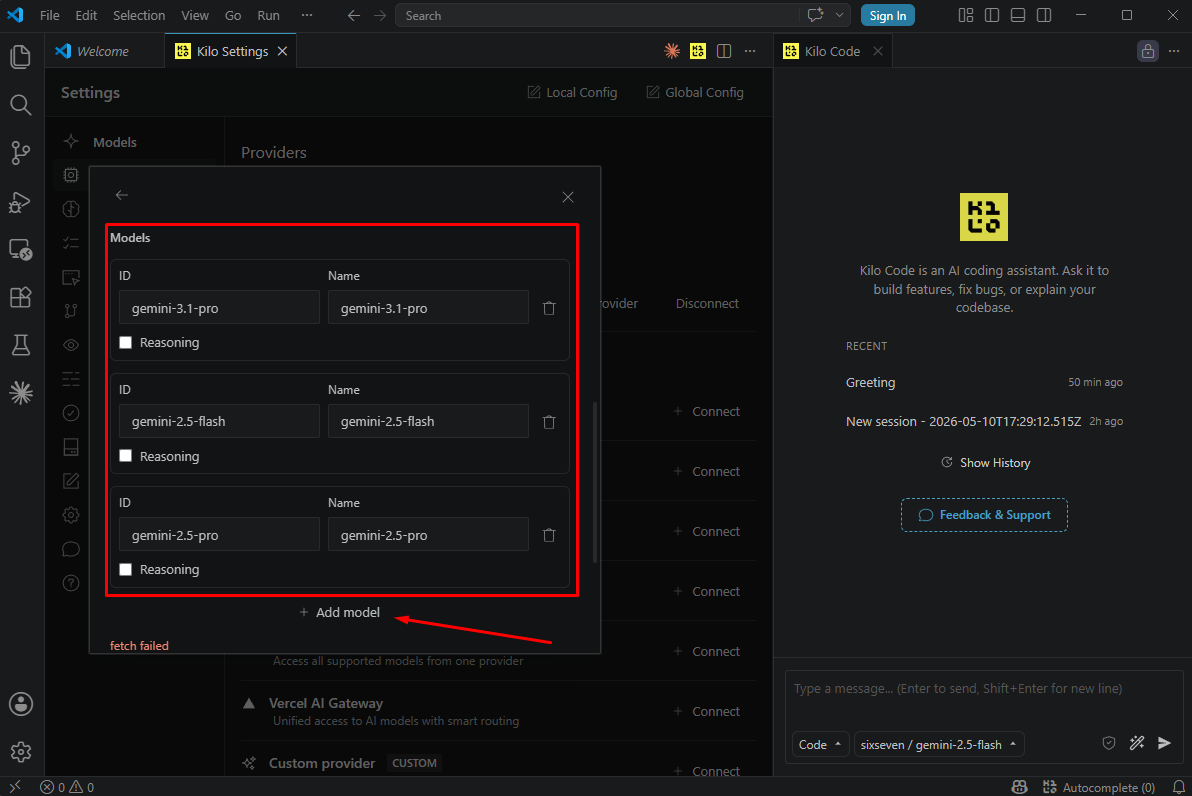The width and height of the screenshot is (1192, 796).
Task: Open the Claude starburst view in activity bar
Action: coord(21,392)
